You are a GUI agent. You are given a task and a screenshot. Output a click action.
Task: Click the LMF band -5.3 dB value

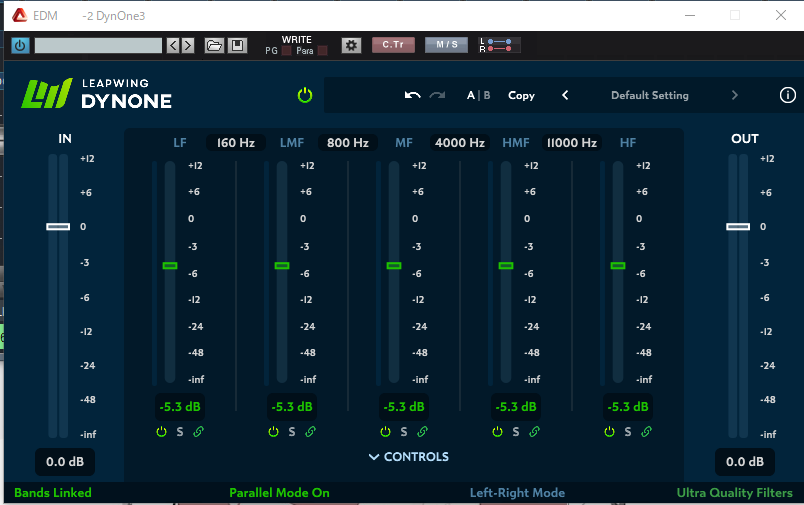coord(292,407)
